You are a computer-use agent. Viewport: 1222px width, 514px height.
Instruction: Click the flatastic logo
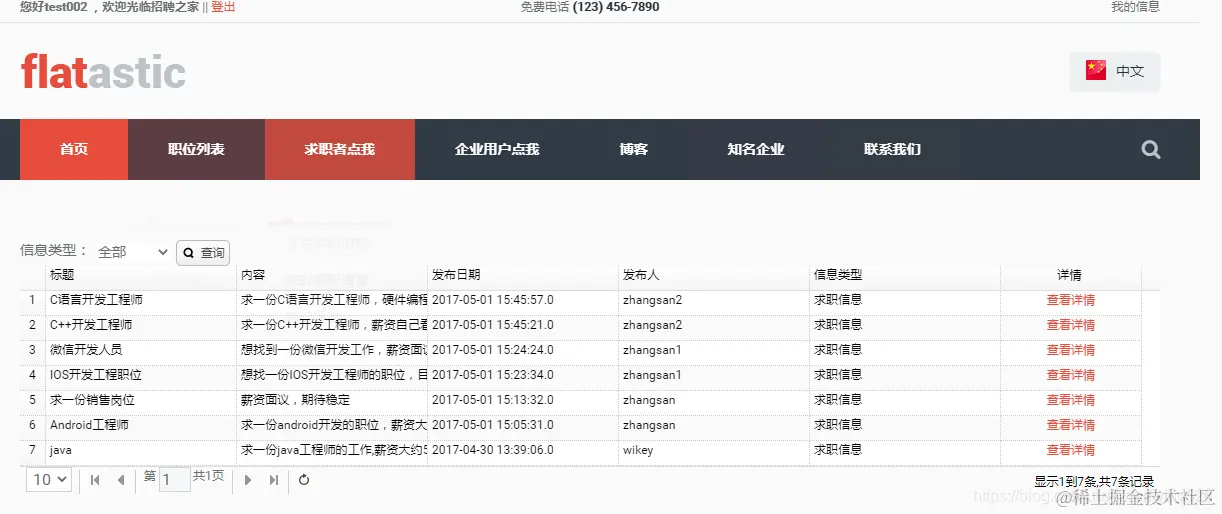coord(103,72)
